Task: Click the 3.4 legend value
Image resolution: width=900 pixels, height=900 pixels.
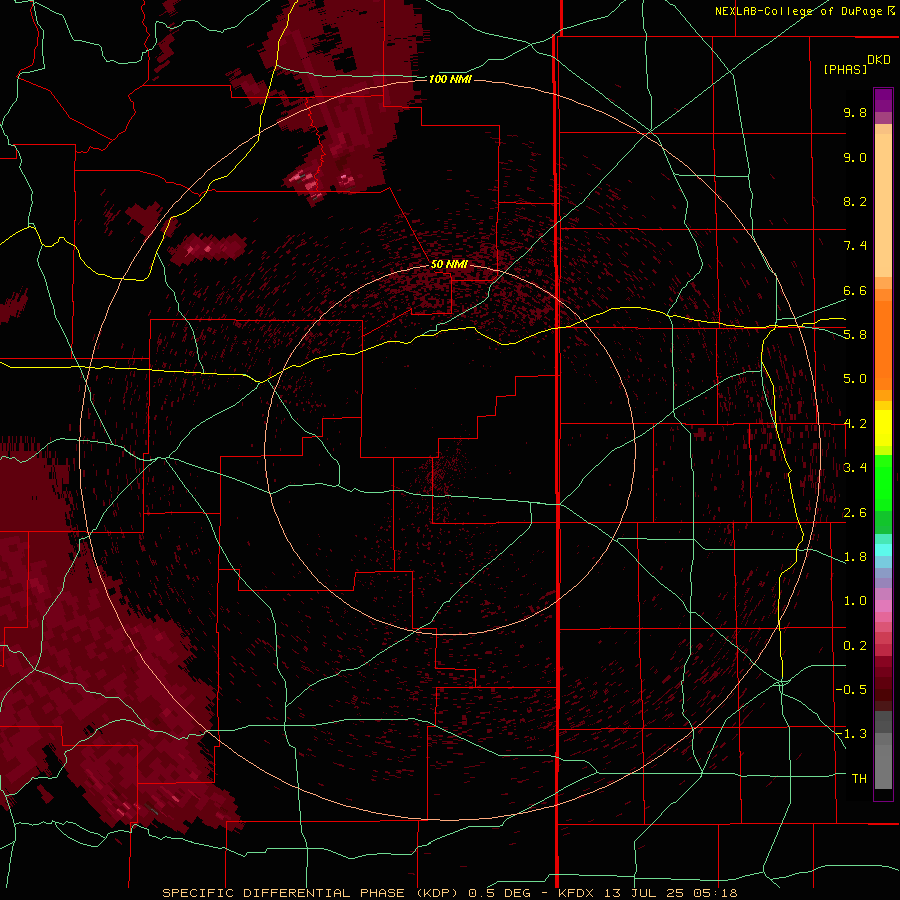Action: click(x=855, y=468)
